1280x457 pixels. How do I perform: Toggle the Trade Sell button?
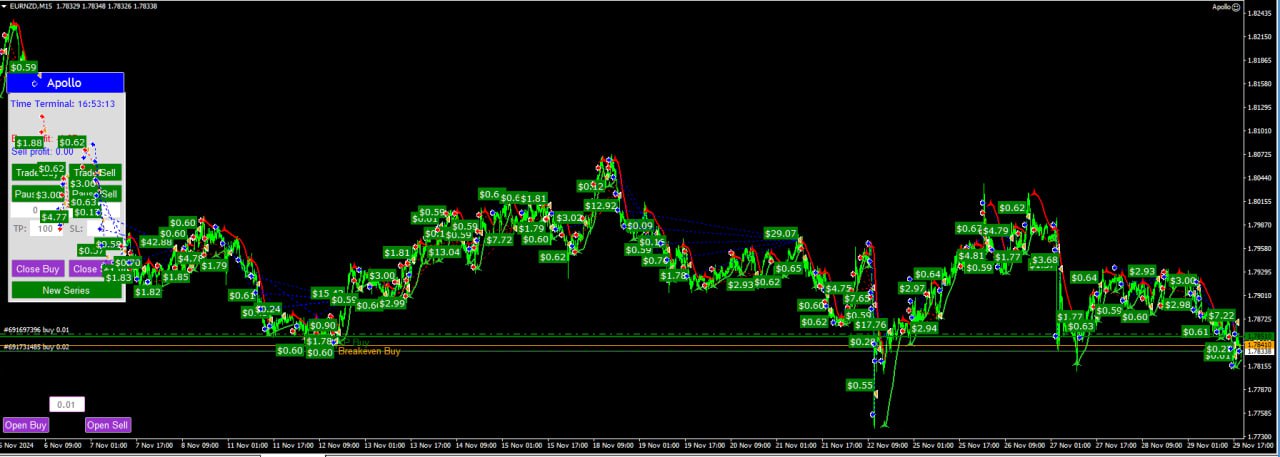[x=96, y=173]
